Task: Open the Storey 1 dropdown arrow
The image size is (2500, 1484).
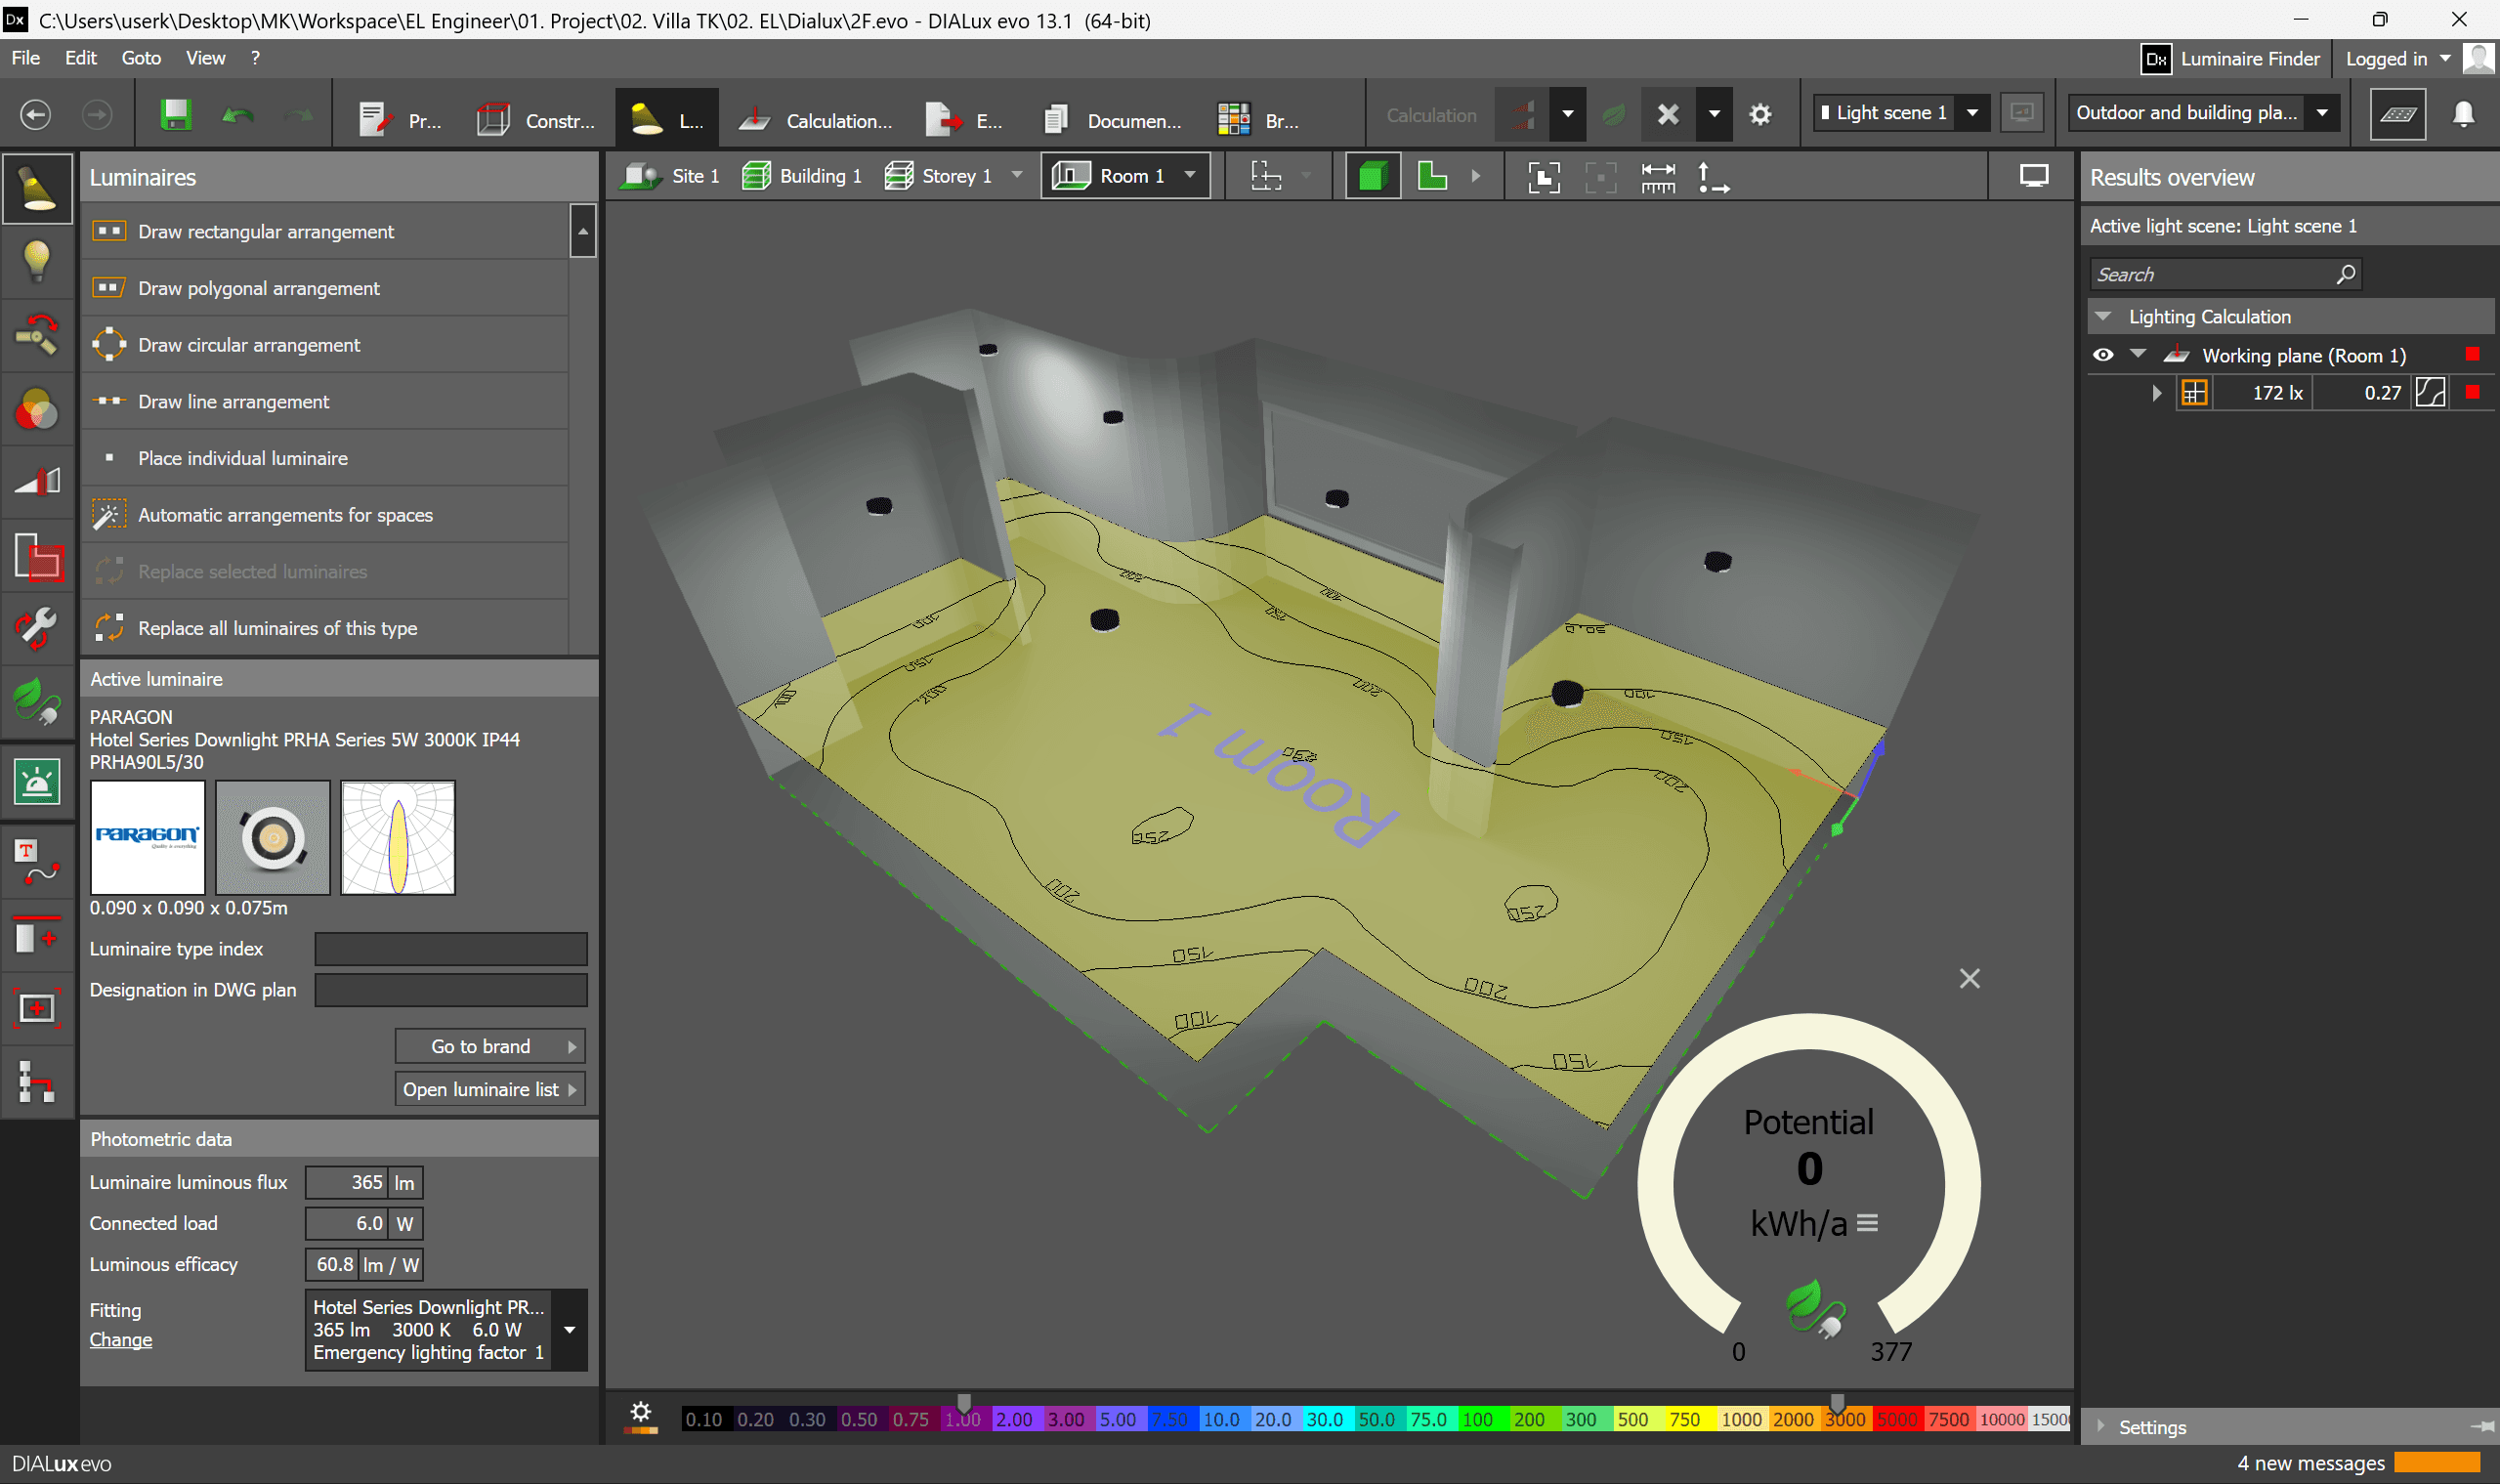Action: 1017,175
